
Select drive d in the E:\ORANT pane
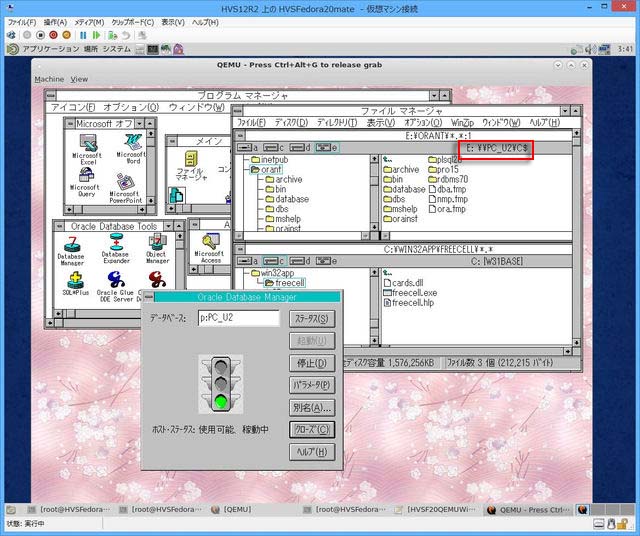point(300,147)
